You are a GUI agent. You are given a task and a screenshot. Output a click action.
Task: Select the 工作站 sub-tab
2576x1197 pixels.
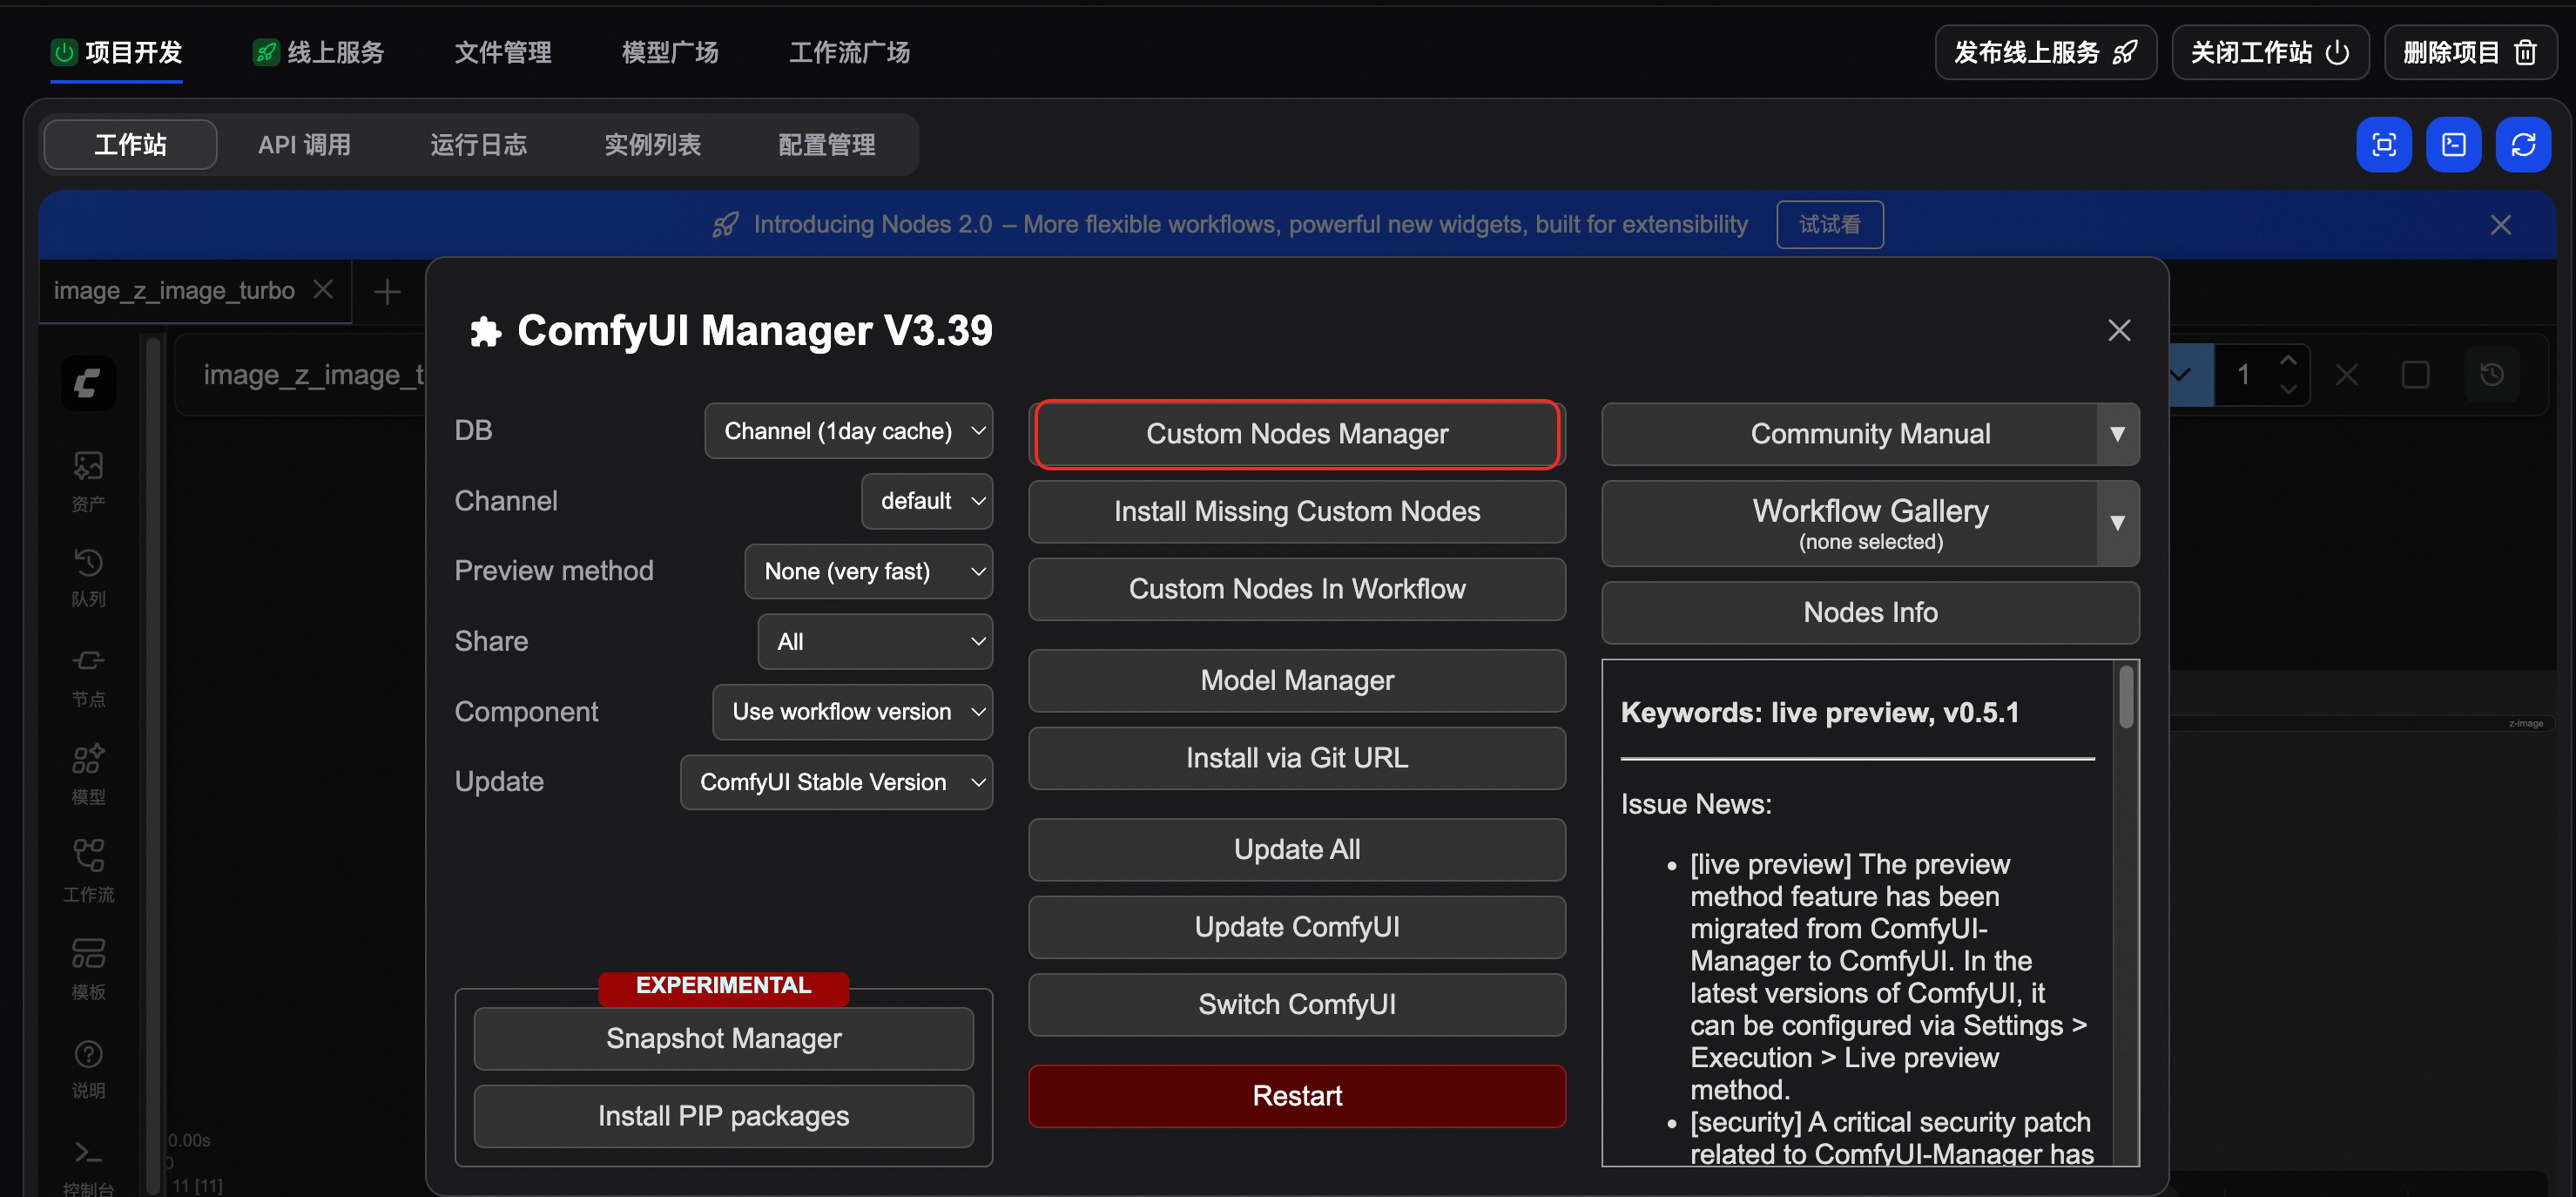pyautogui.click(x=130, y=145)
